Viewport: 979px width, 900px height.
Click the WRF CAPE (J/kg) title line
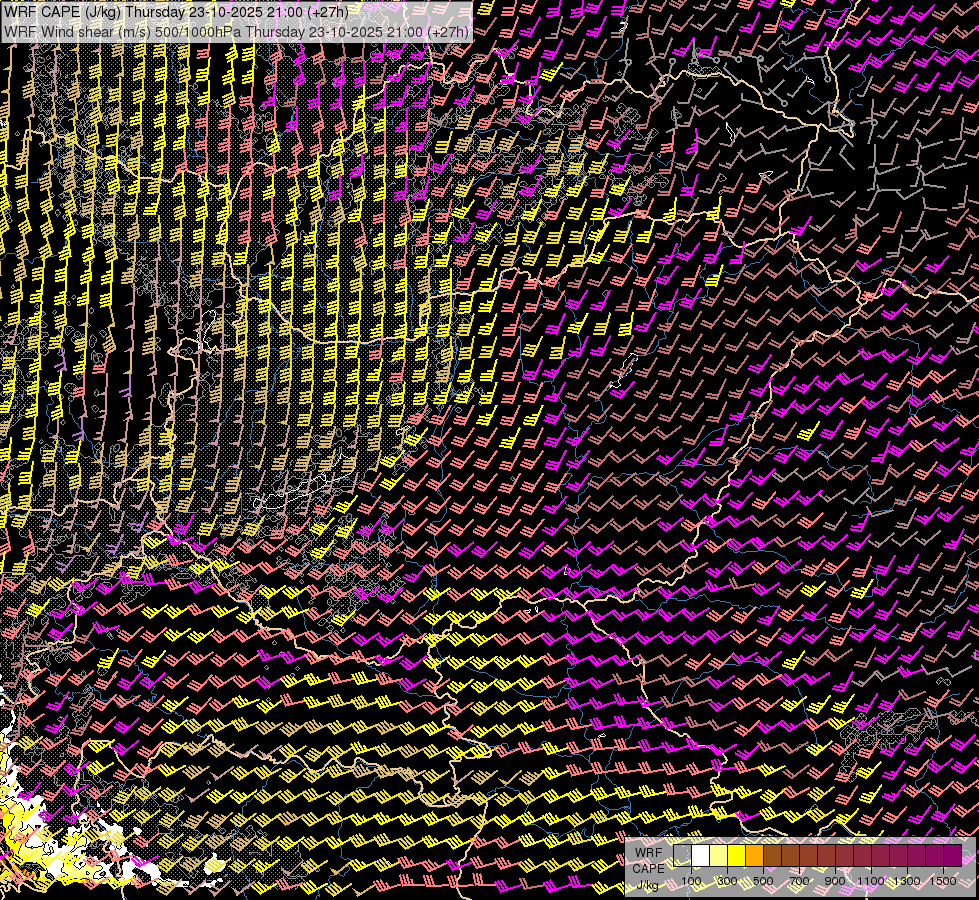point(176,12)
